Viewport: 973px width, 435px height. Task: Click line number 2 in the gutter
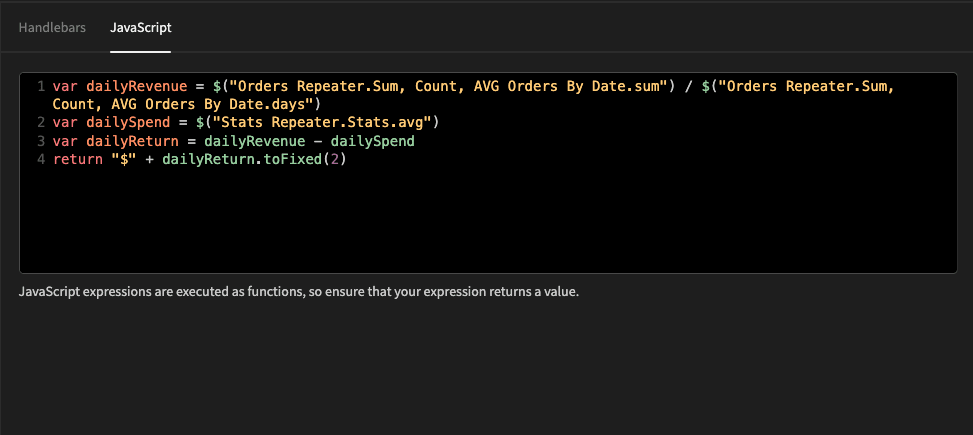[x=41, y=123]
